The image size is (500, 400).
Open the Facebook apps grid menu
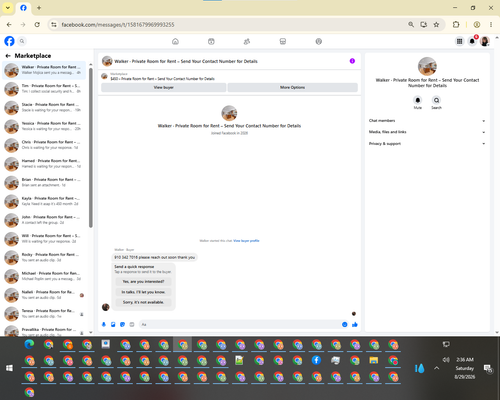tap(459, 41)
